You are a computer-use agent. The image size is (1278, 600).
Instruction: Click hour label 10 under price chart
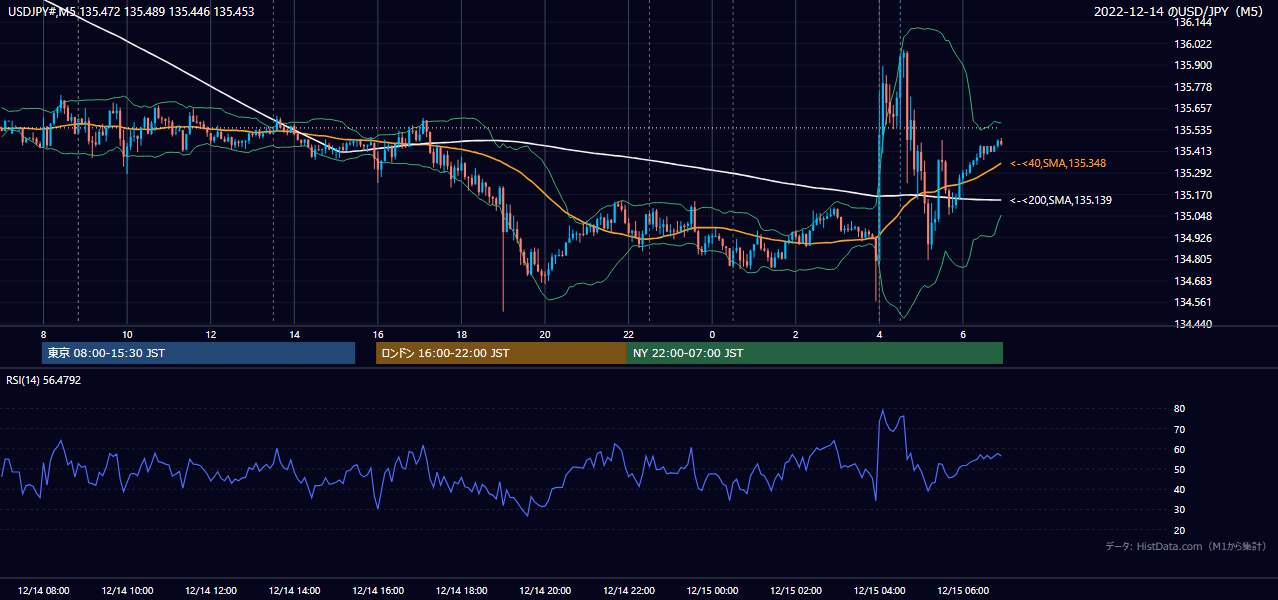click(x=127, y=334)
